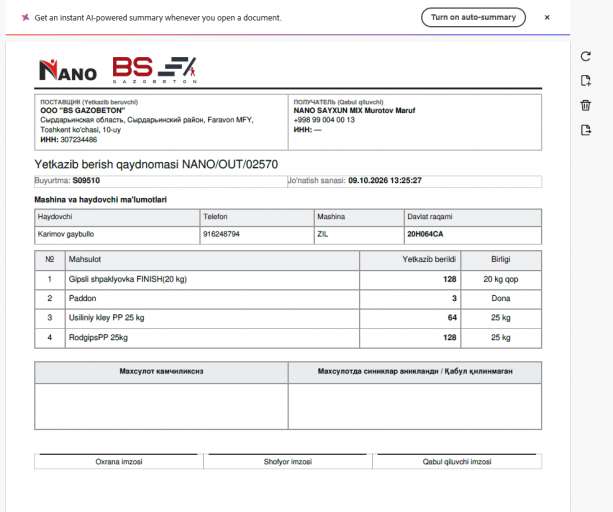Click recipient phone +998 99 004 00 13

(x=324, y=120)
